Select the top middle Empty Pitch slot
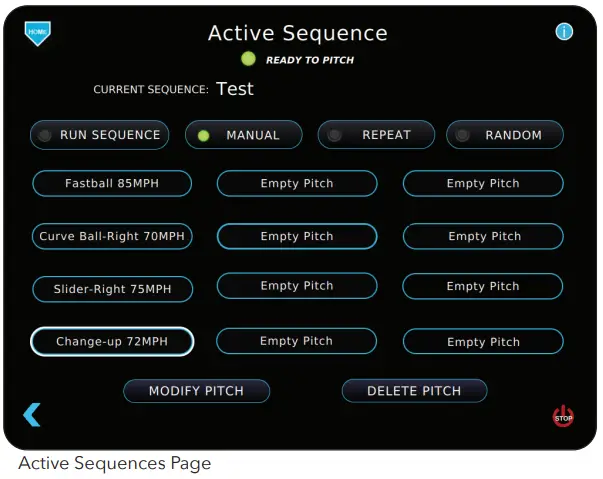603x479 pixels. click(297, 184)
